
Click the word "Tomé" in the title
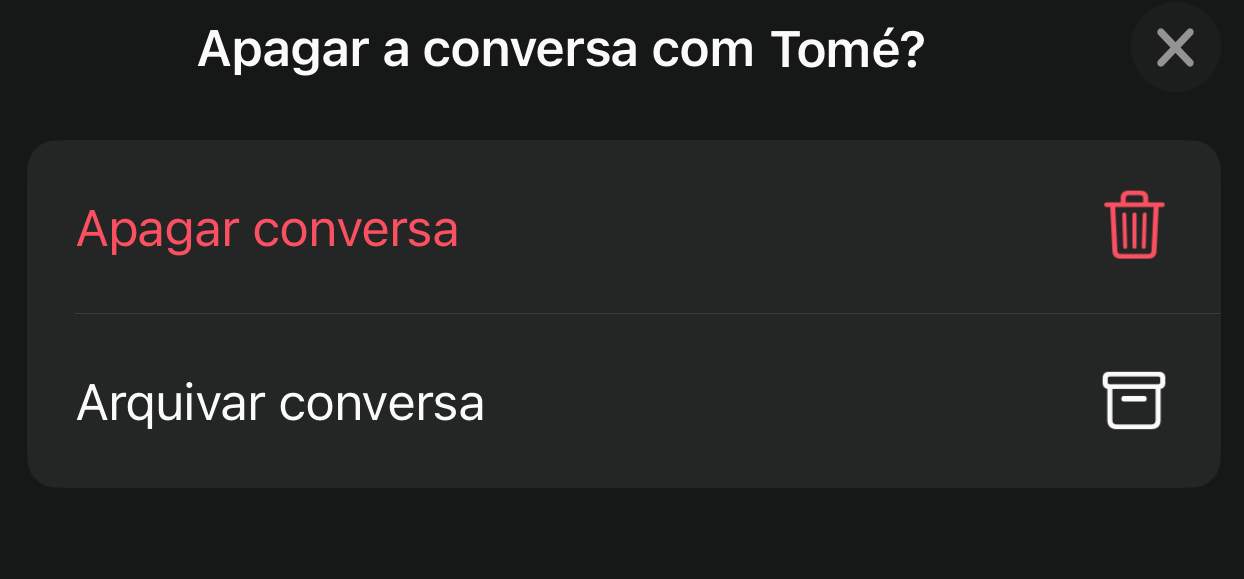point(834,49)
